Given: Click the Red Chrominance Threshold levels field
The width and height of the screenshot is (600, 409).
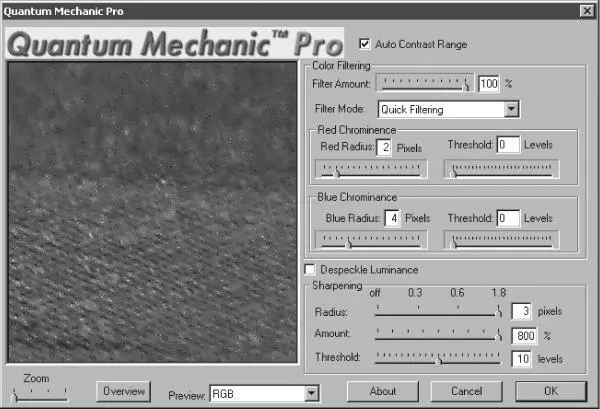Looking at the screenshot, I should [508, 145].
